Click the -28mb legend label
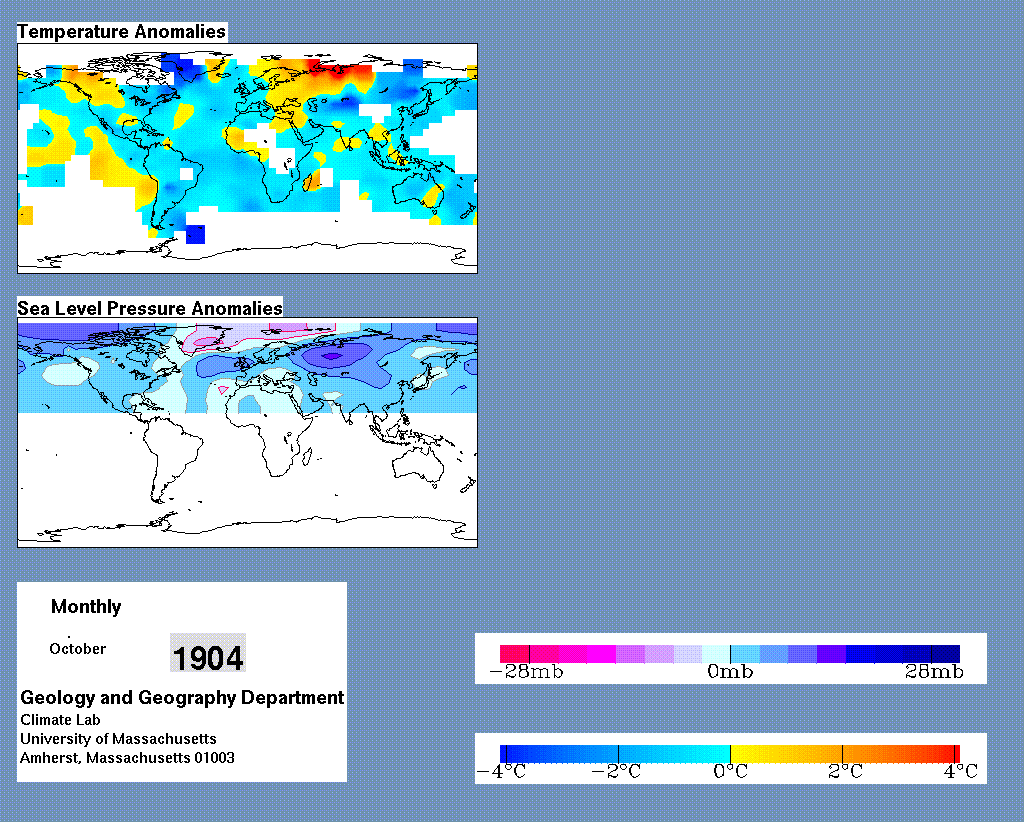Viewport: 1024px width, 822px height. (526, 672)
